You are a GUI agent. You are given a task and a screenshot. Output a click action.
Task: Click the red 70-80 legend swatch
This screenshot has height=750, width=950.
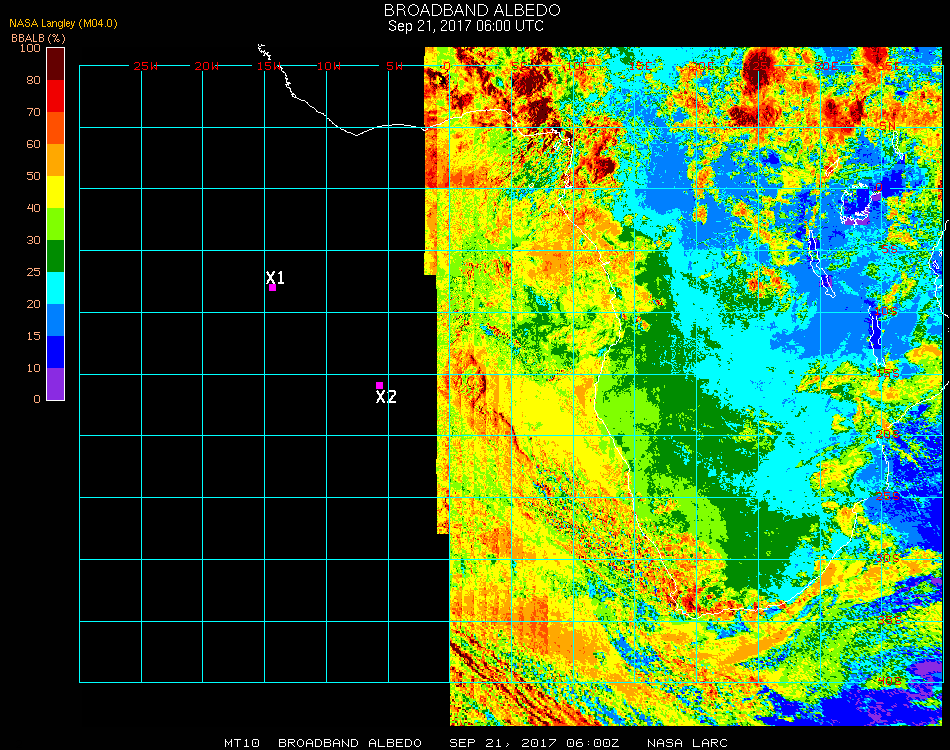(56, 96)
